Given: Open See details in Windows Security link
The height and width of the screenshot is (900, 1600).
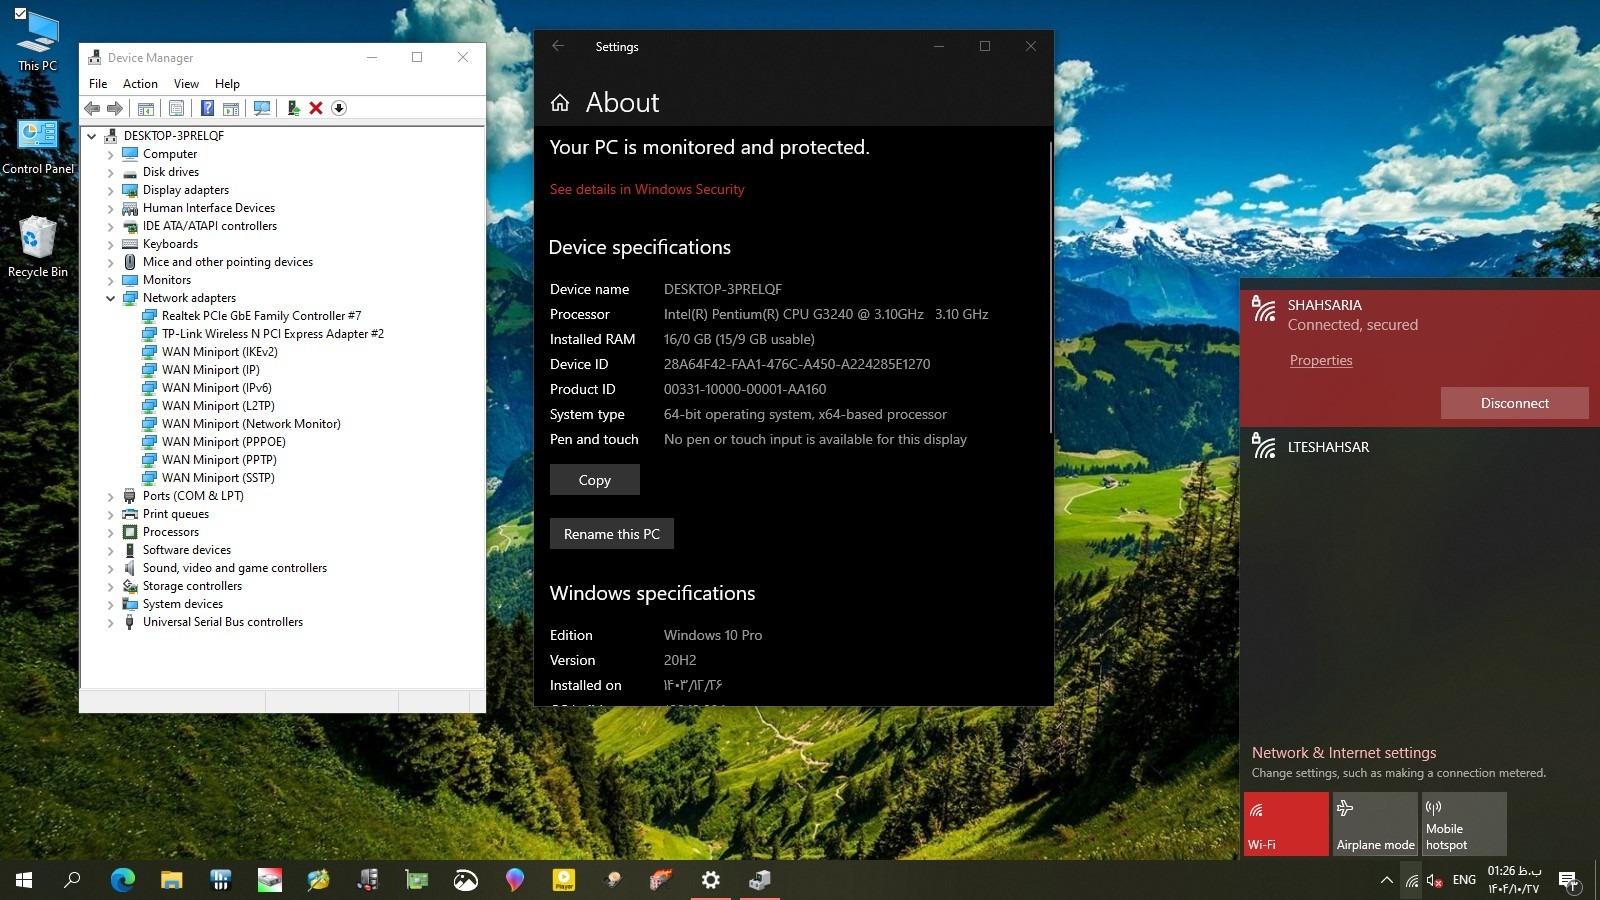Looking at the screenshot, I should tap(647, 189).
